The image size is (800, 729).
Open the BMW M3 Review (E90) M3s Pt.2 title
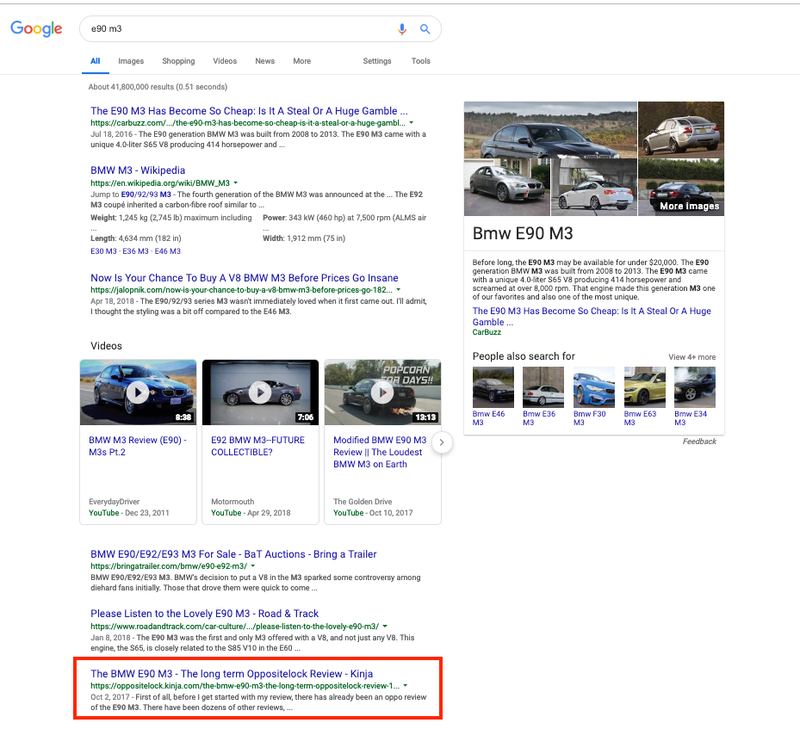138,446
